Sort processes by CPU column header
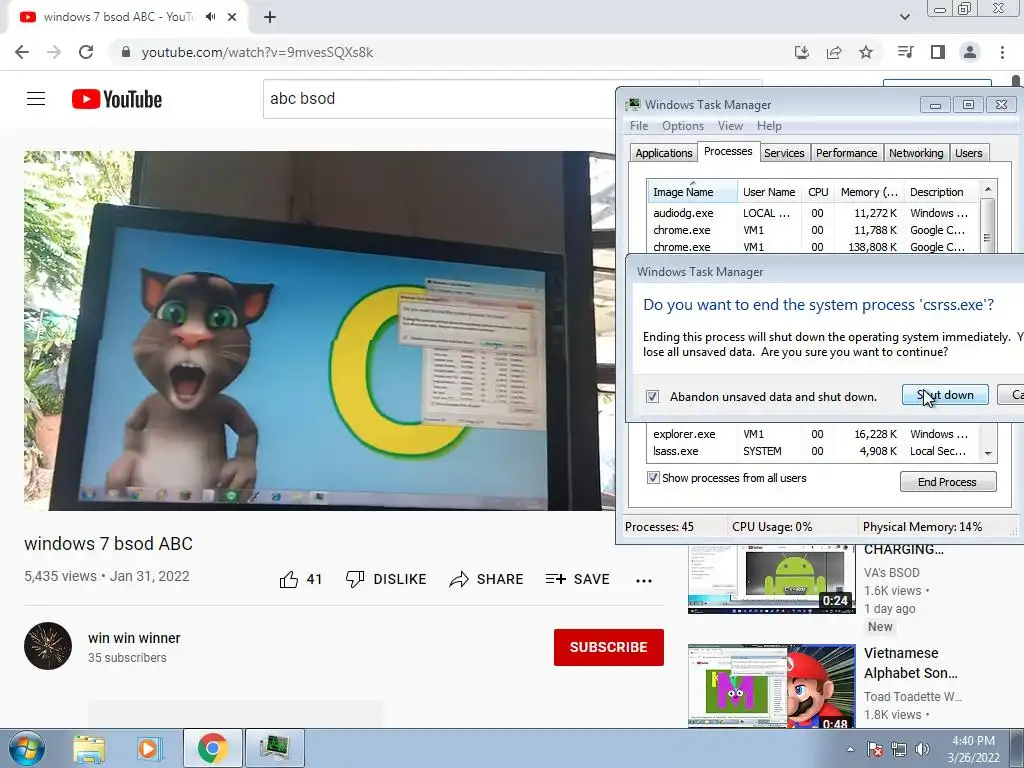 (x=818, y=192)
